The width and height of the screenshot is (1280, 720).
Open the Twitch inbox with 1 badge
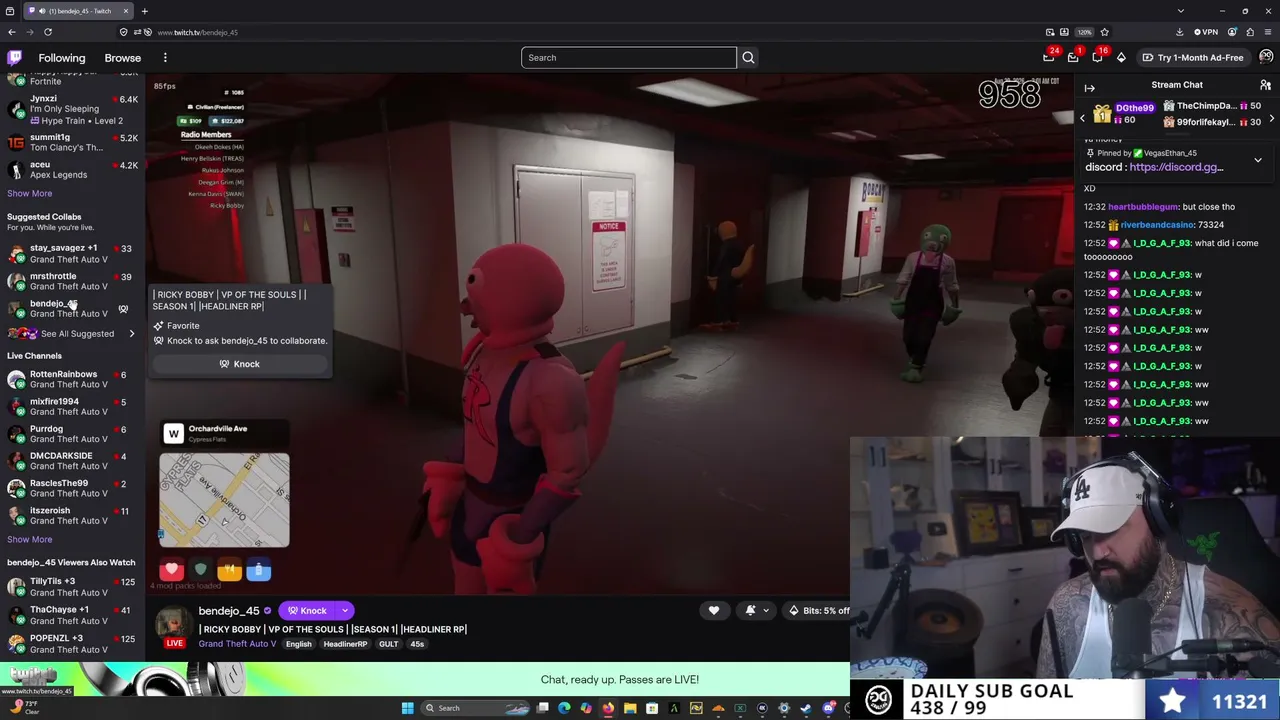click(1073, 58)
